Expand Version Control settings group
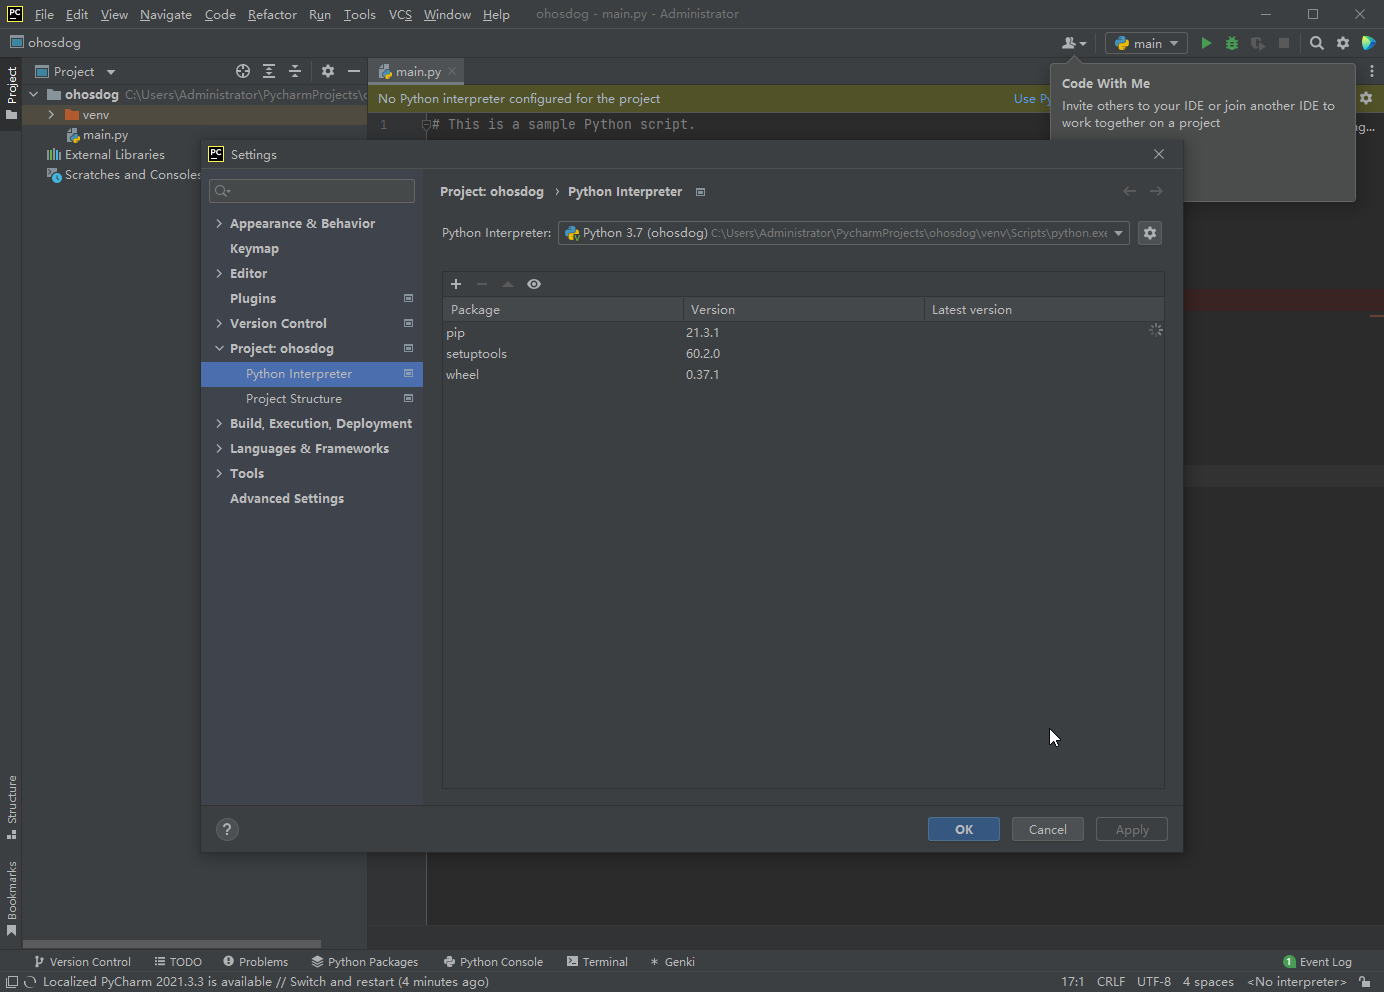 pos(219,324)
